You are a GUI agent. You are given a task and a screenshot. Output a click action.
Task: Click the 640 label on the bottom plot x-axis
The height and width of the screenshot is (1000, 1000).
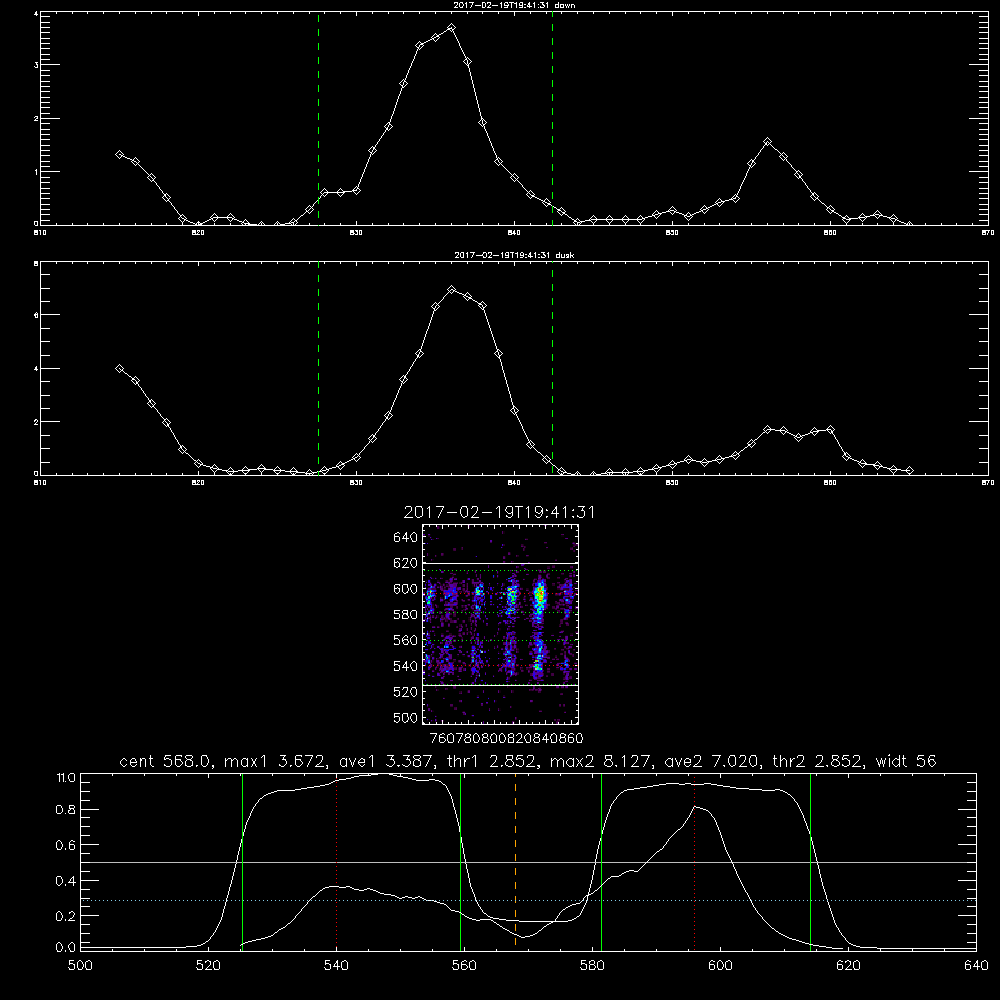click(x=976, y=965)
